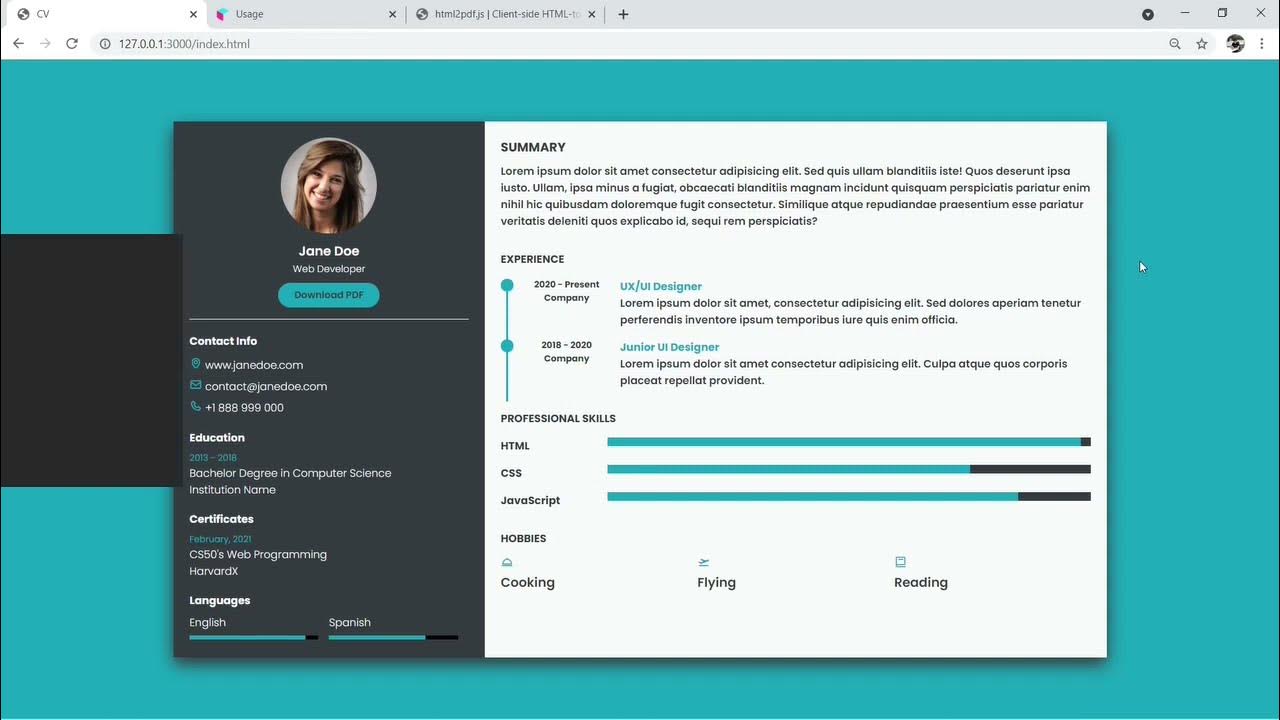The height and width of the screenshot is (720, 1280).
Task: Click the Junior UI Designer job title
Action: [670, 347]
